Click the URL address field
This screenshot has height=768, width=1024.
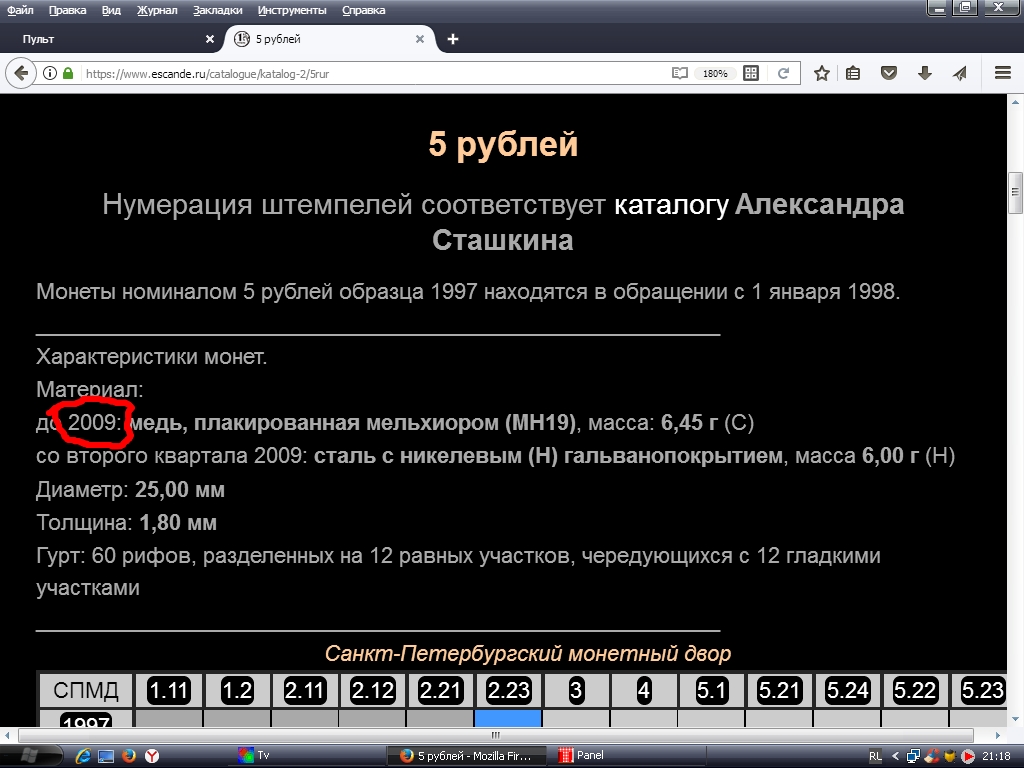tap(370, 73)
